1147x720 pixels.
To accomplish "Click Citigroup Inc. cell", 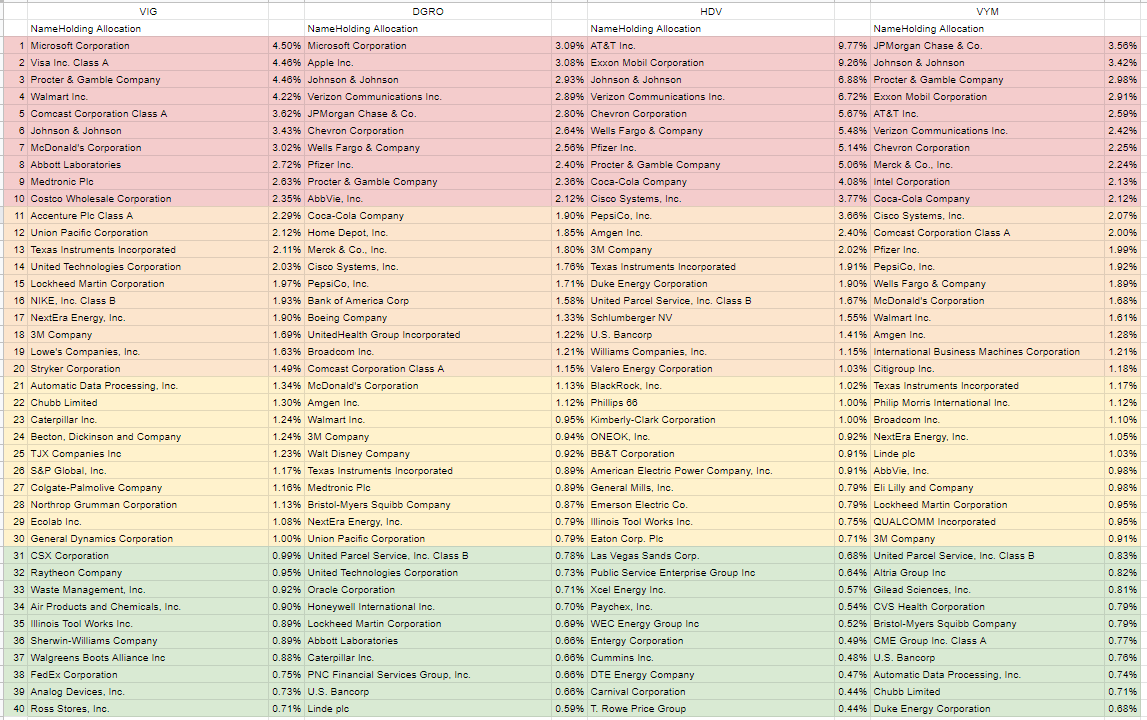I will (x=987, y=369).
